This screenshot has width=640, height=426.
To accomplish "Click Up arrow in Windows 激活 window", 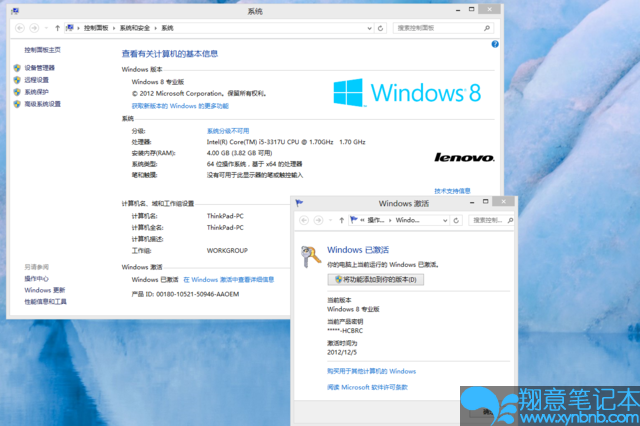I will pyautogui.click(x=342, y=220).
